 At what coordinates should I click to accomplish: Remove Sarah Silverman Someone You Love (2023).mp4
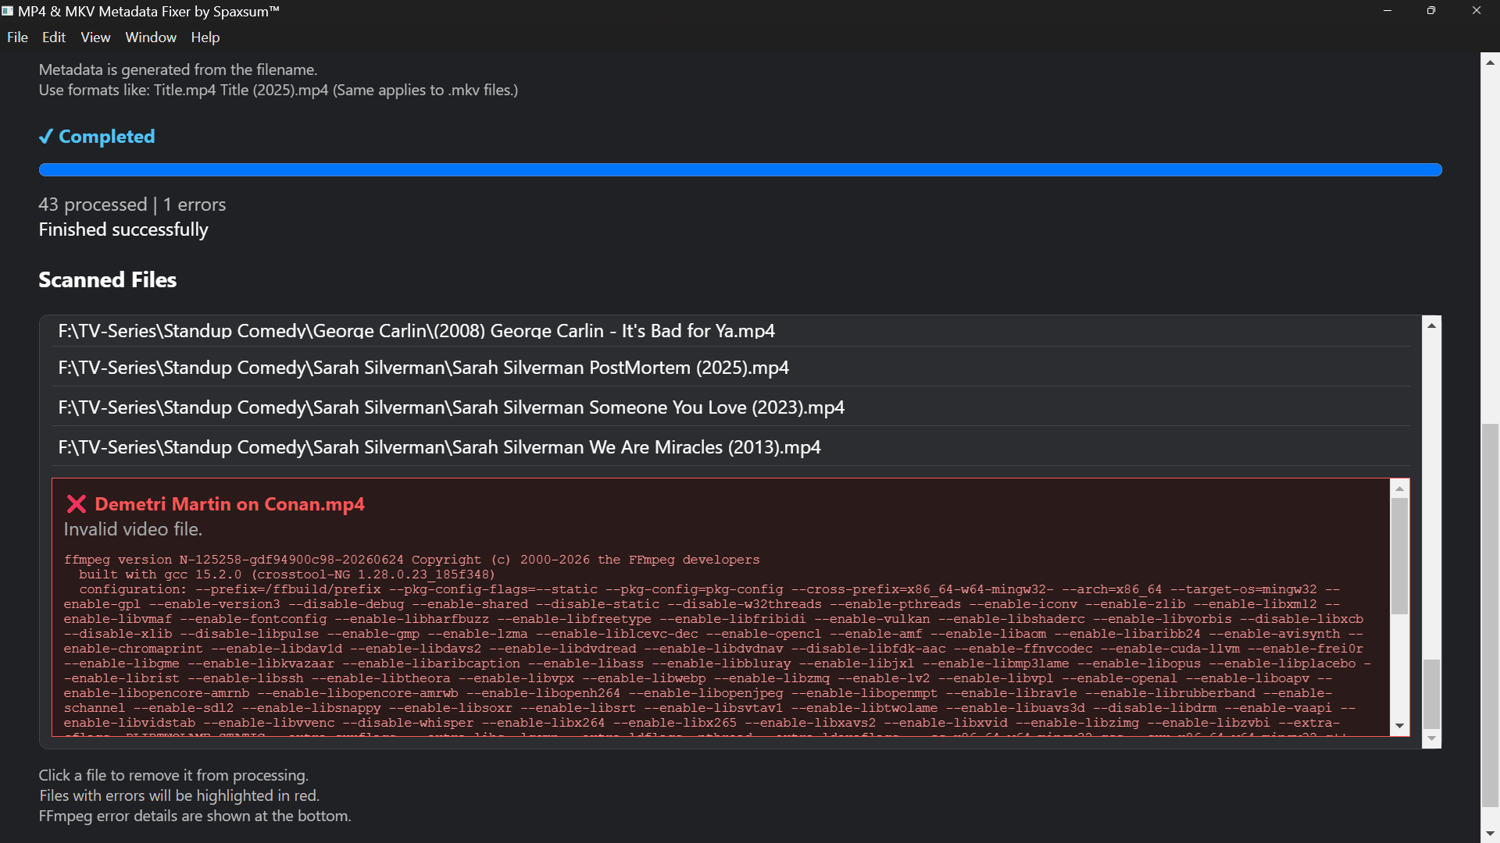(731, 407)
